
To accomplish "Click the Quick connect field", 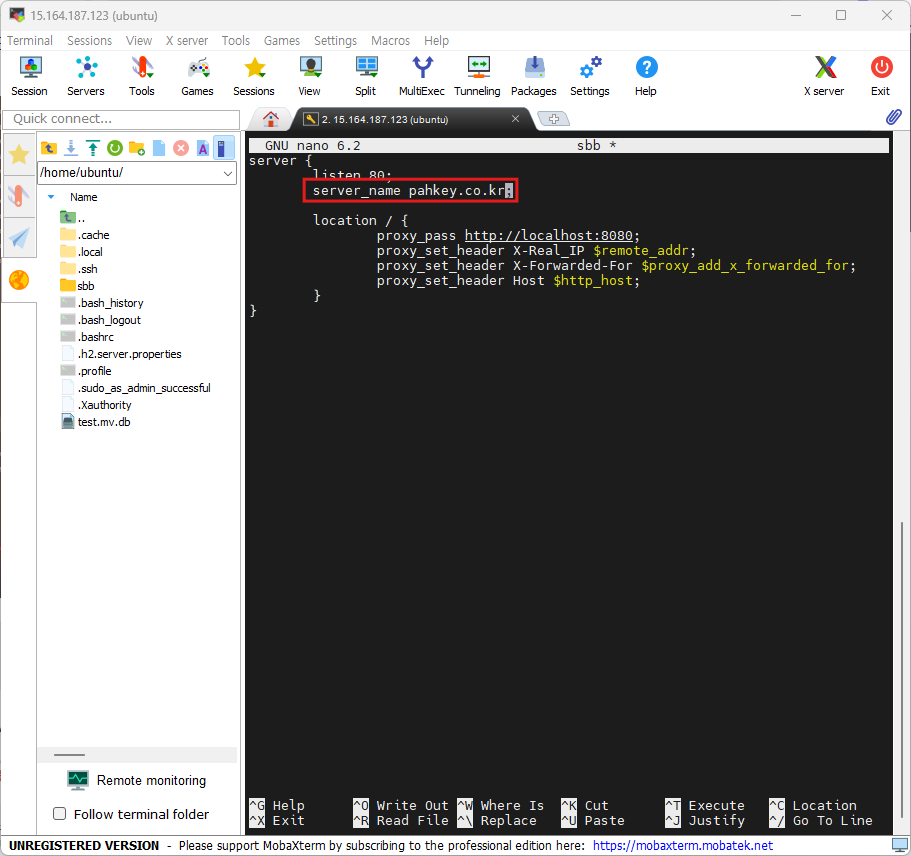I will [x=121, y=119].
